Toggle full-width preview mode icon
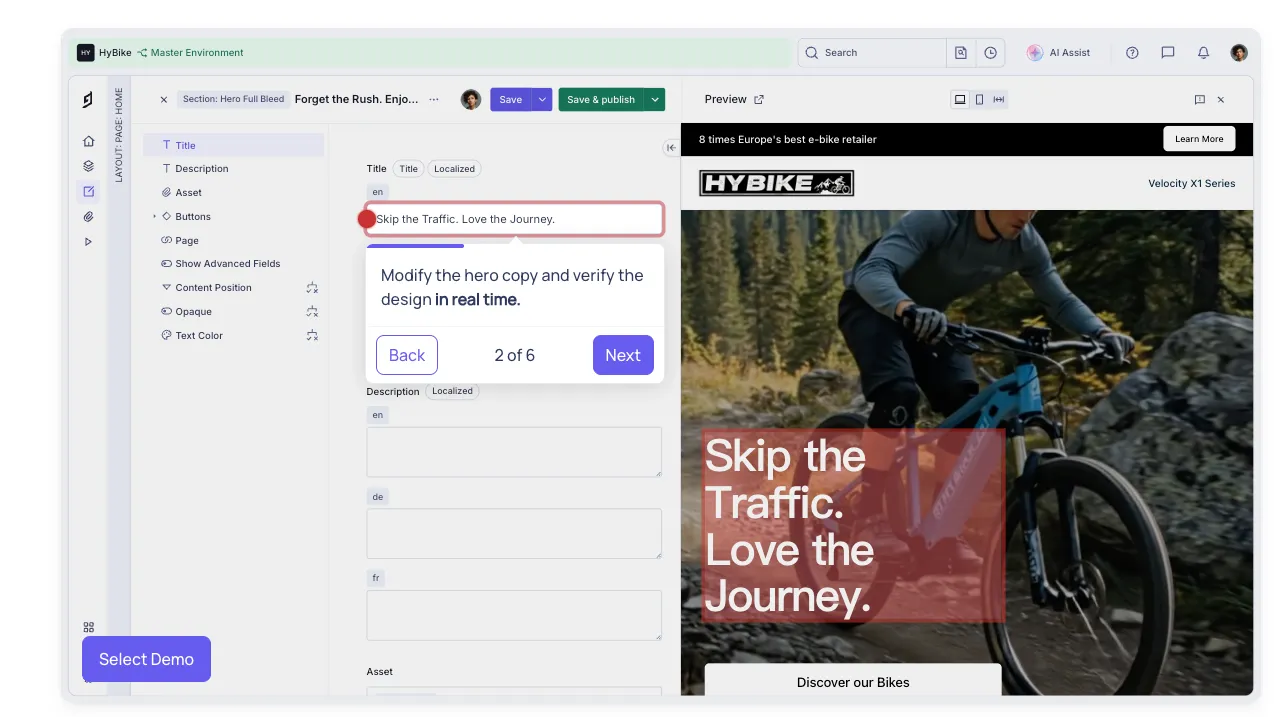Viewport: 1274px width, 717px height. pos(998,99)
